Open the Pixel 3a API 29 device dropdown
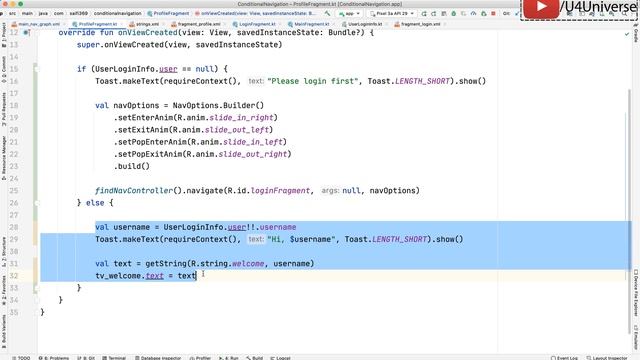The image size is (640, 360). (x=392, y=13)
